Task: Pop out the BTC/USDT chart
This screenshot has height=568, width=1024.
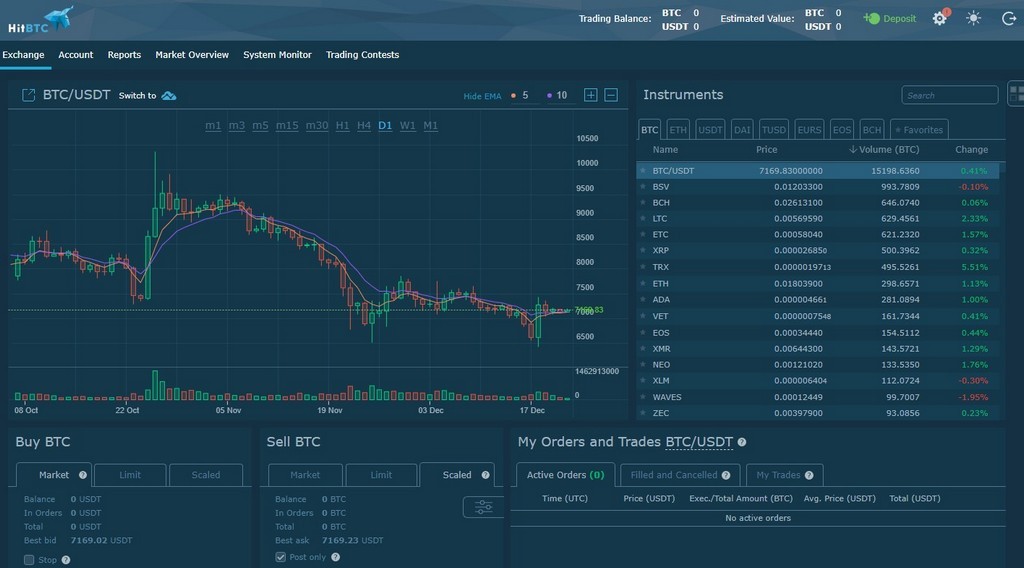Action: tap(28, 95)
